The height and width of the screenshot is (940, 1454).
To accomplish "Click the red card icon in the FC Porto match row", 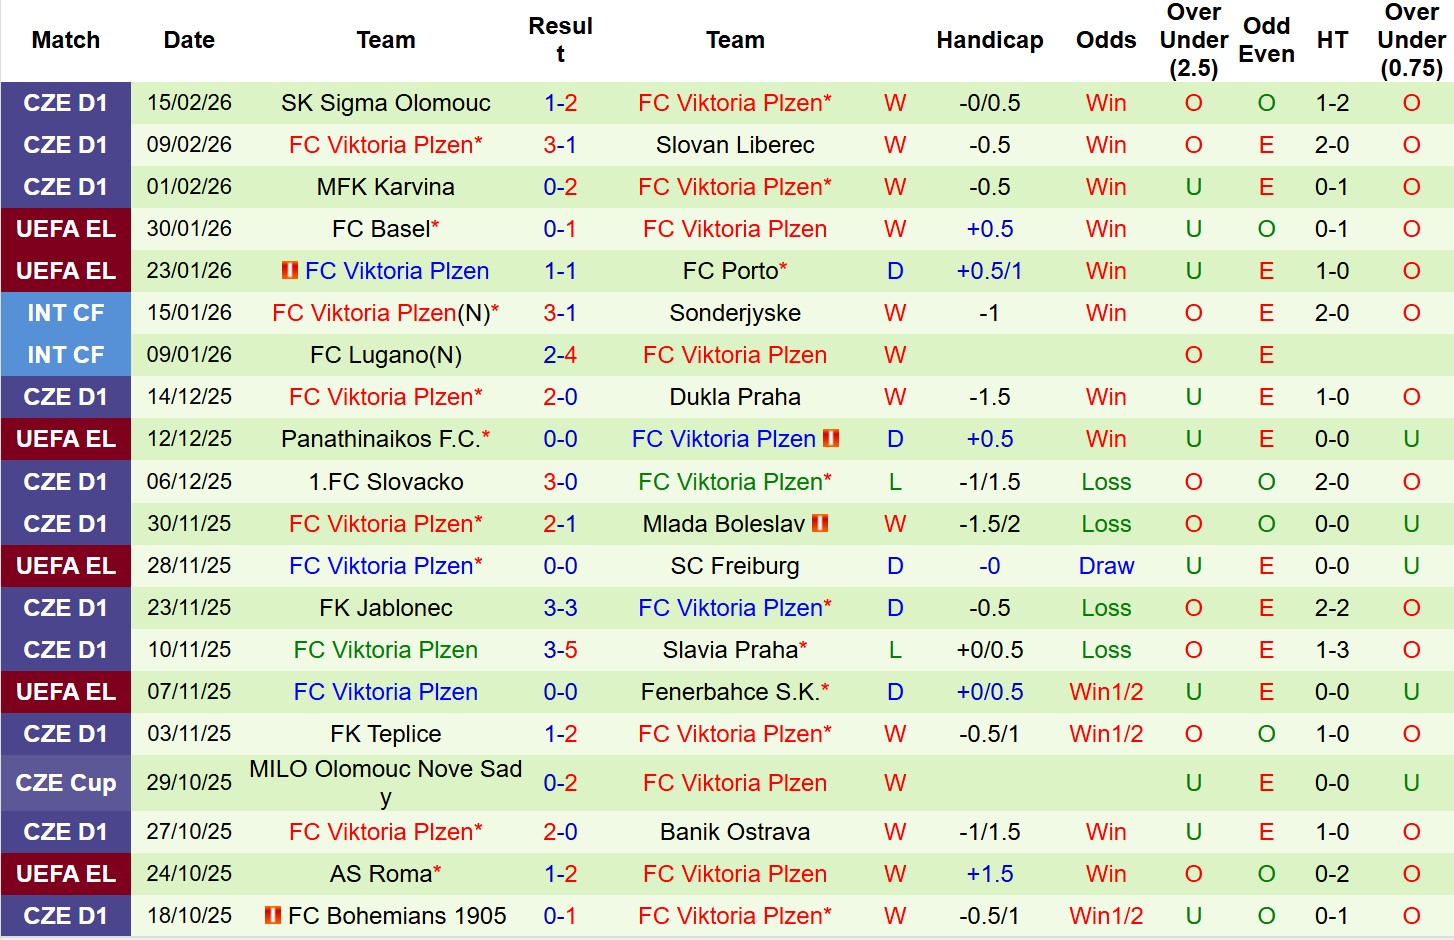I will (290, 270).
